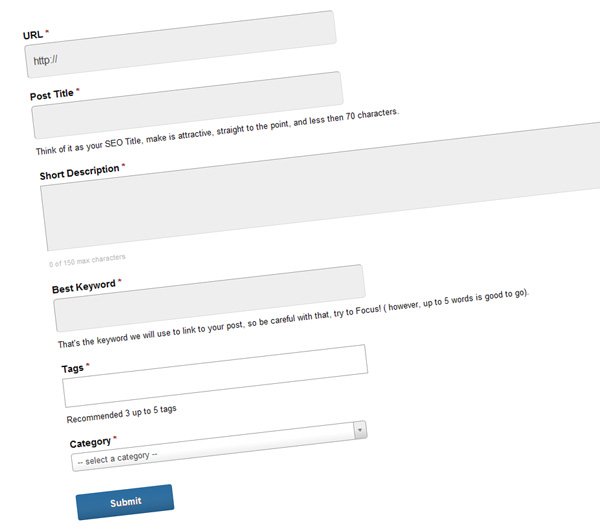600x531 pixels.
Task: Click the Post Title label
Action: (52, 94)
